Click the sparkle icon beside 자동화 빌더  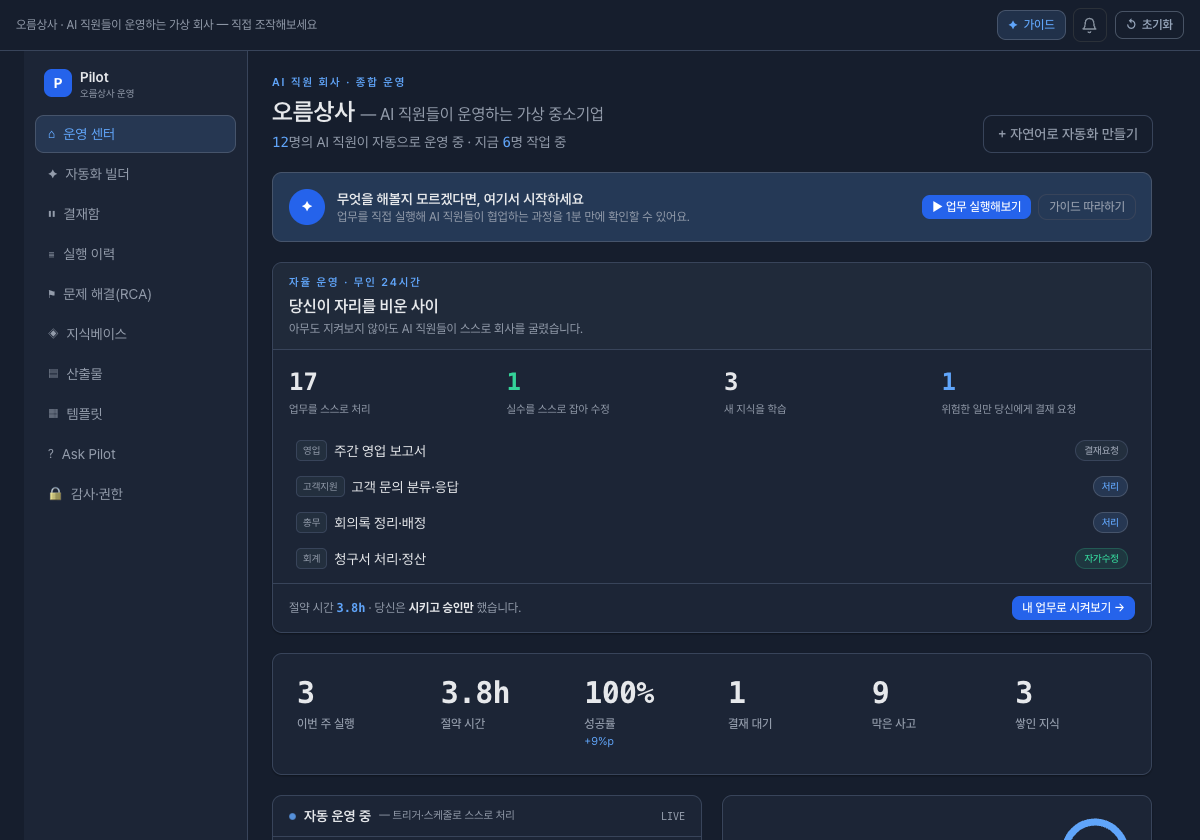53,174
